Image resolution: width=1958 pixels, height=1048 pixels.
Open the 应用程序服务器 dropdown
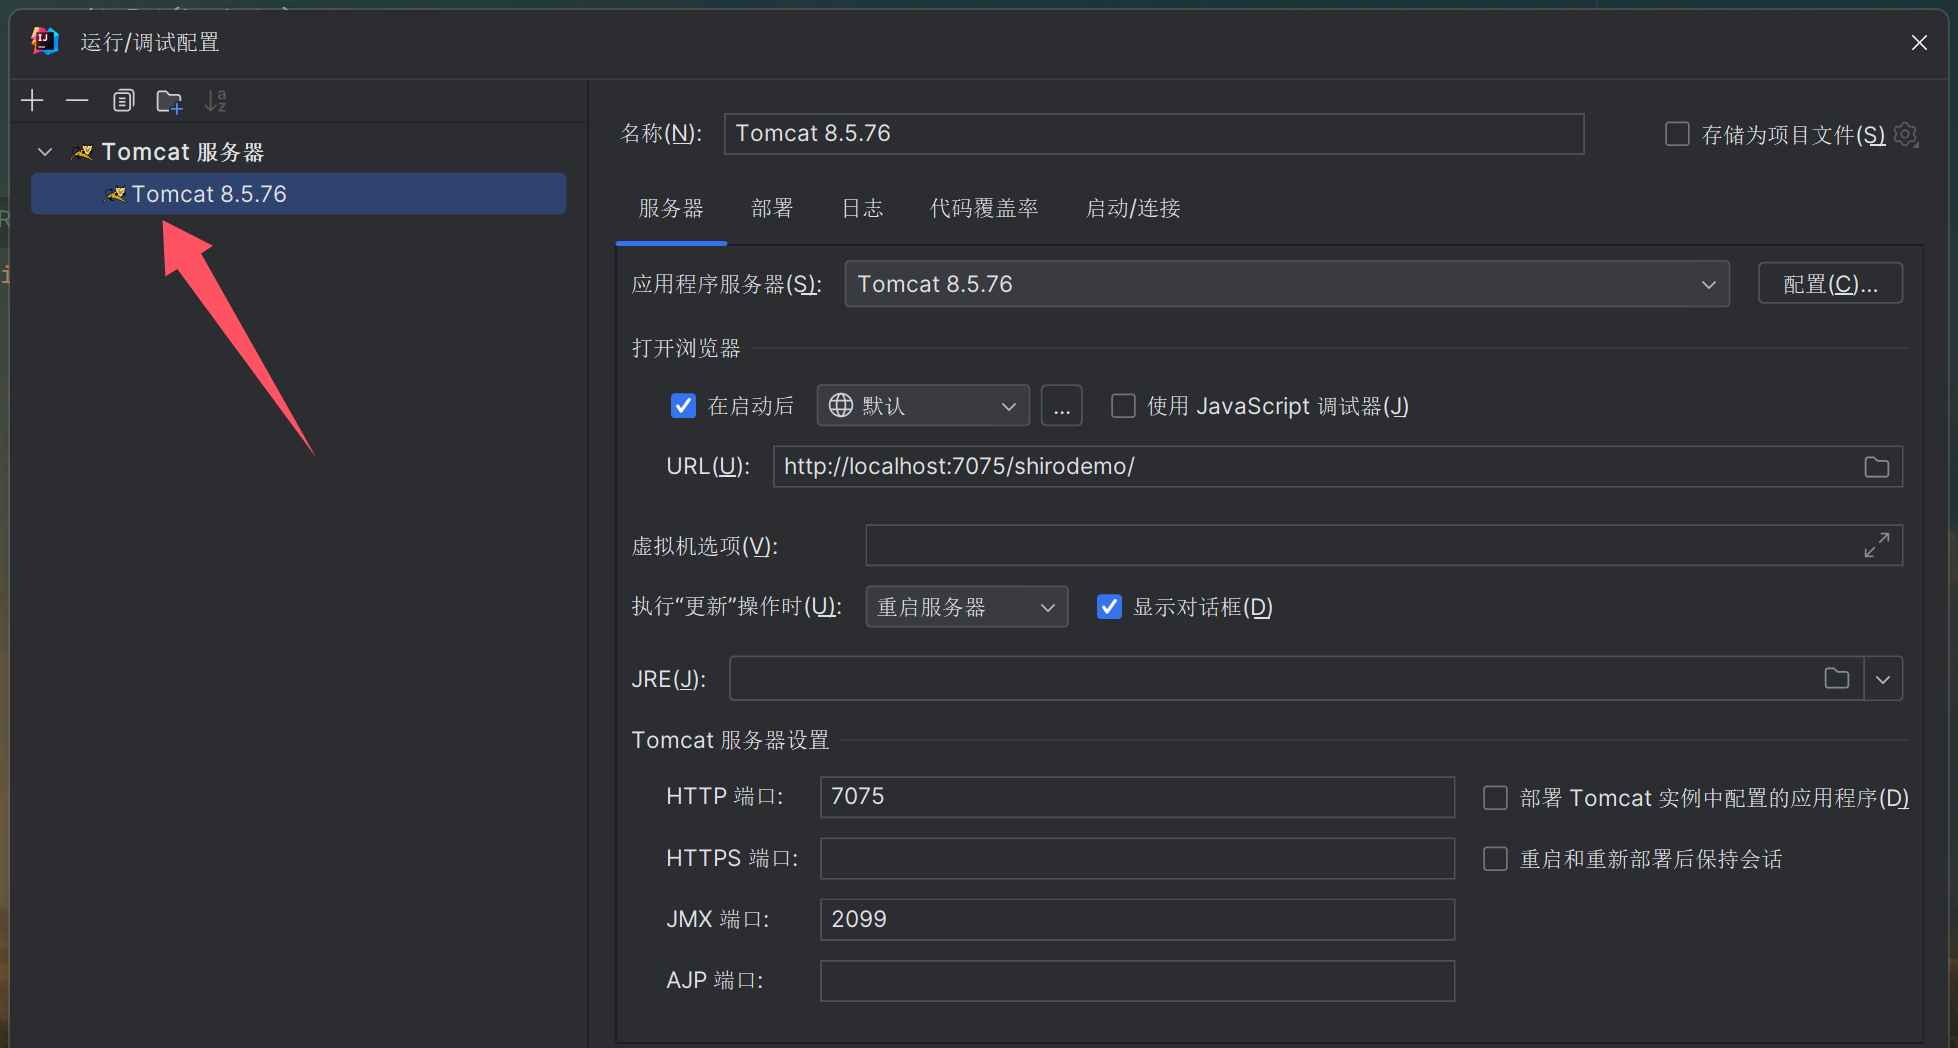click(1287, 284)
